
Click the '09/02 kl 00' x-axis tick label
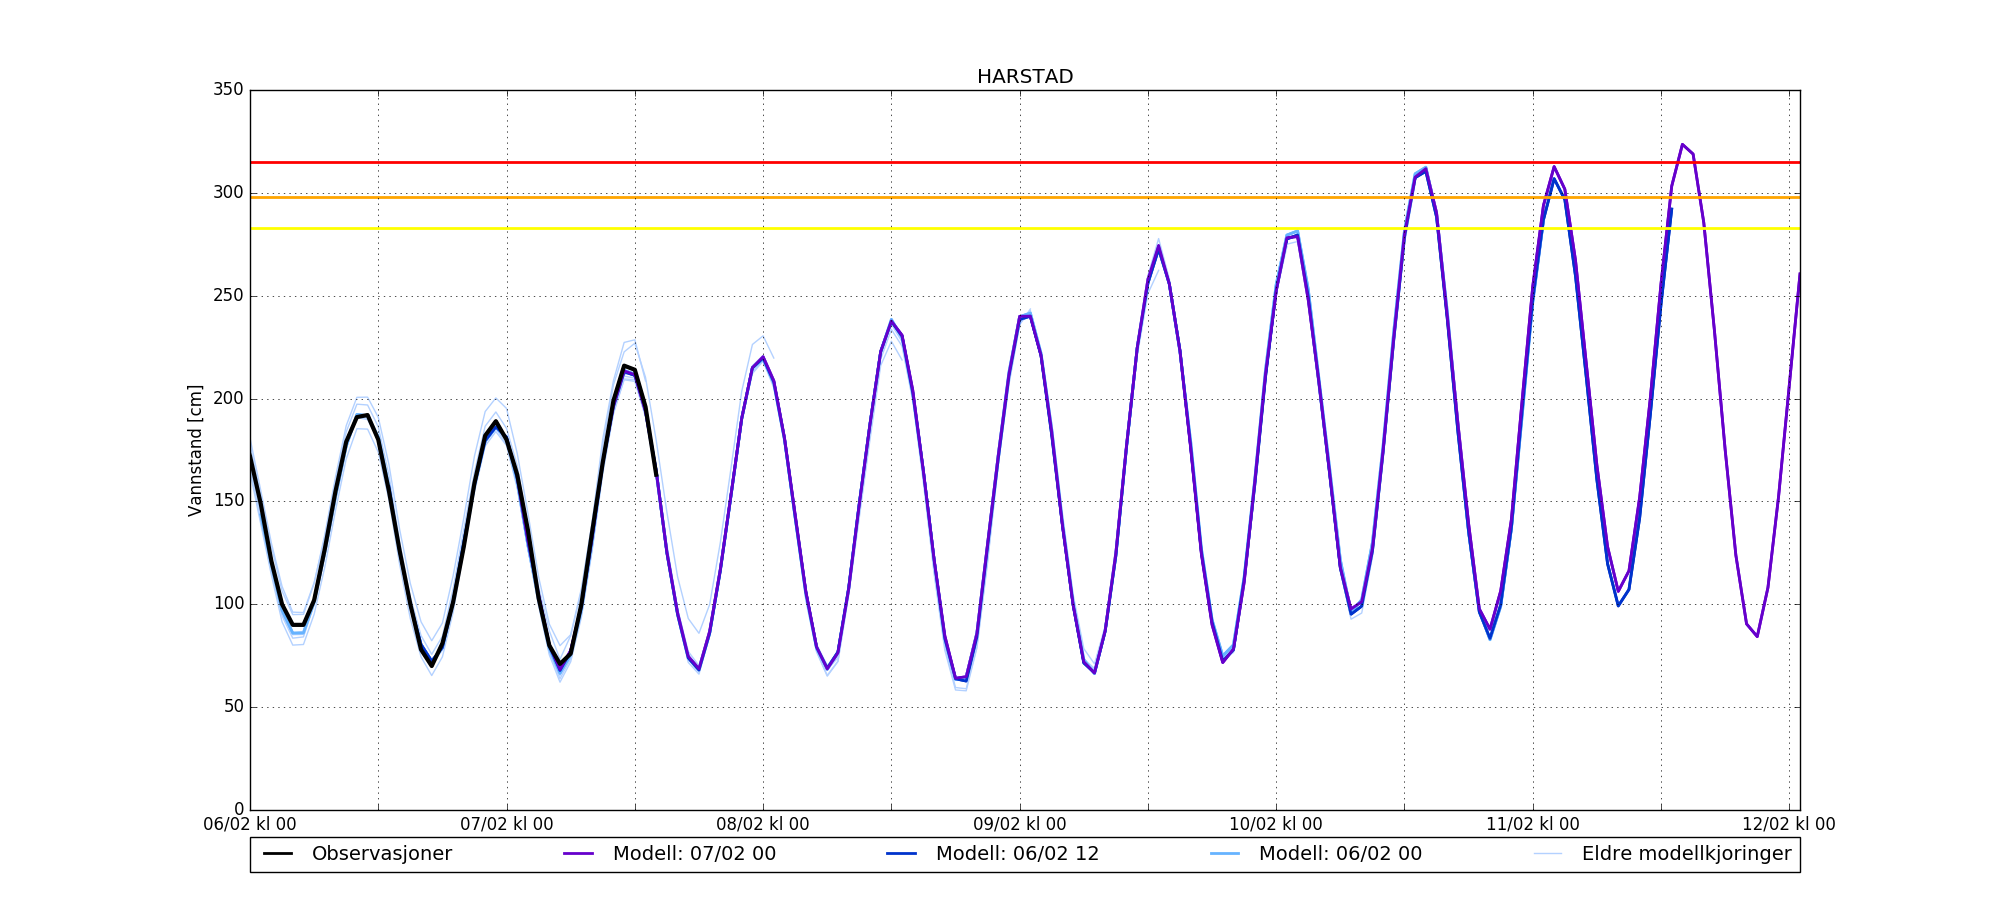pyautogui.click(x=1019, y=825)
